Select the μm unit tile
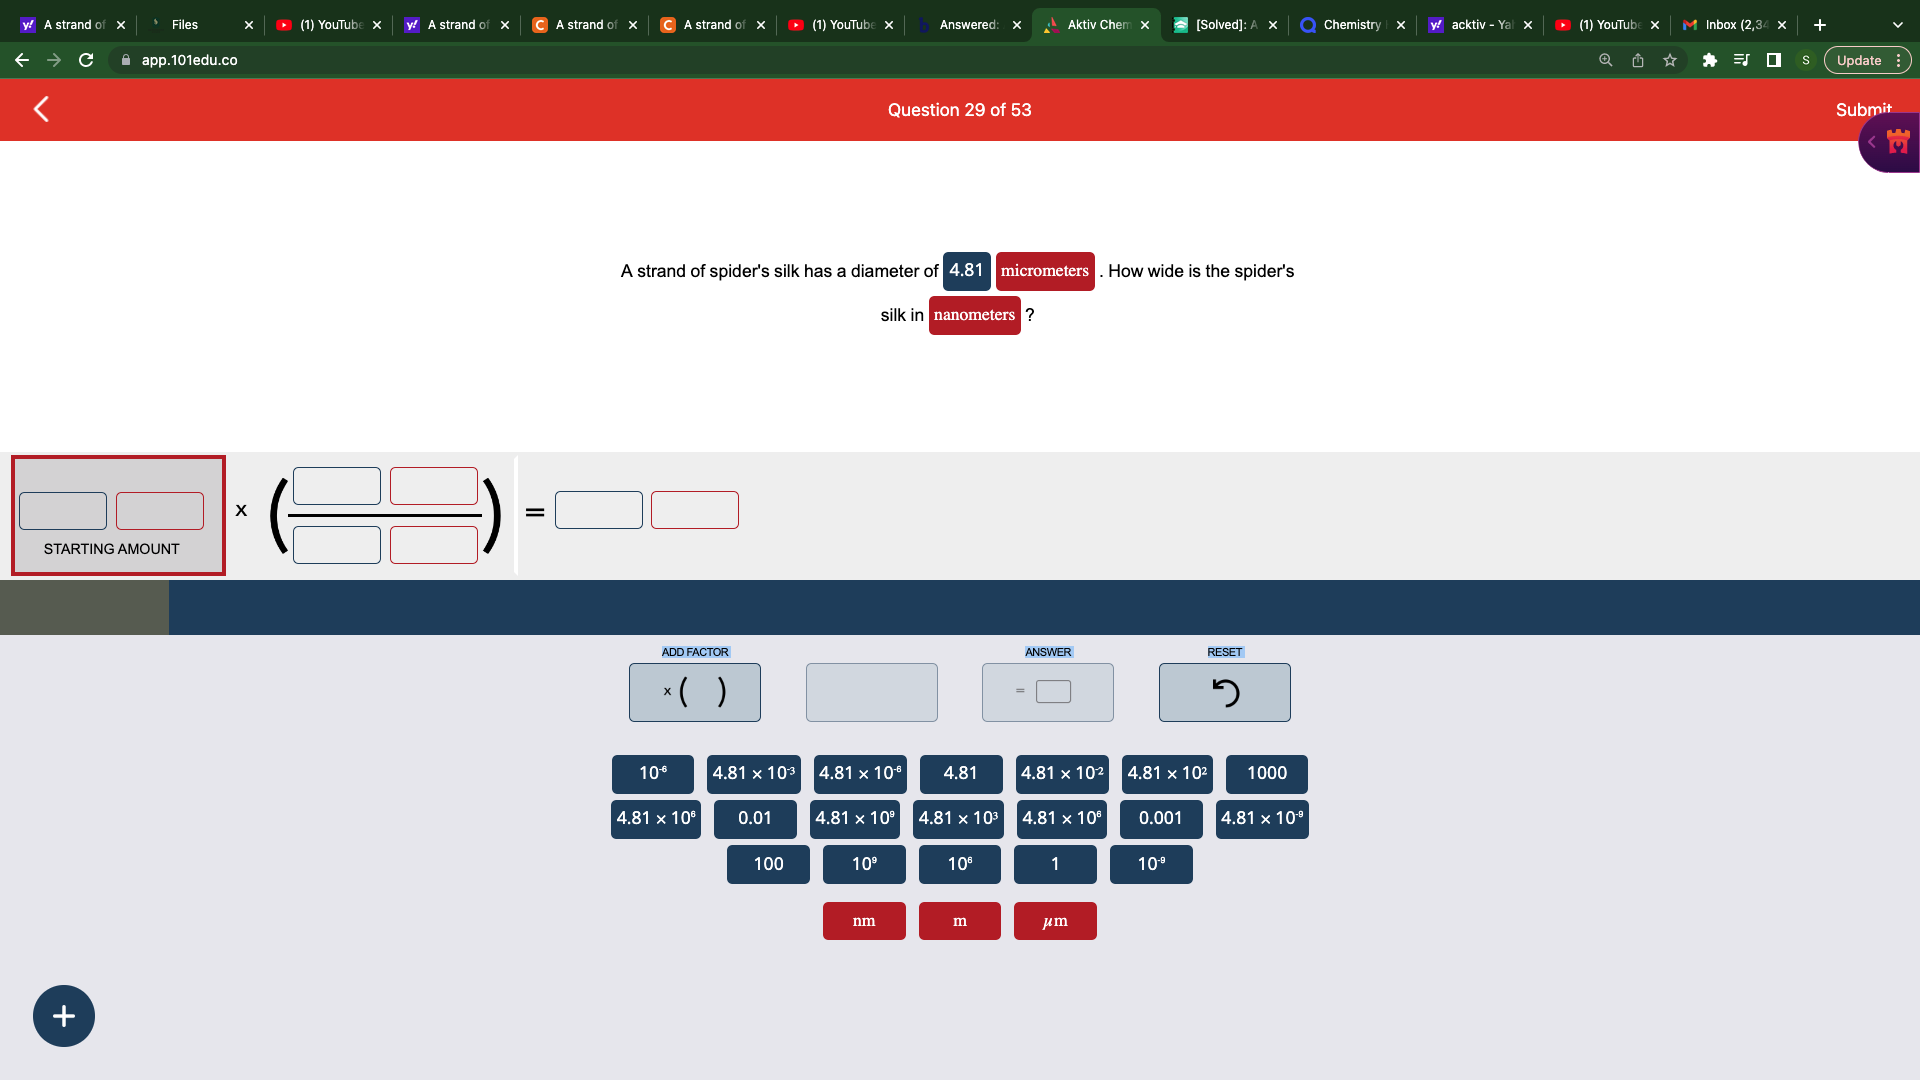Viewport: 1920px width, 1080px height. (x=1055, y=921)
